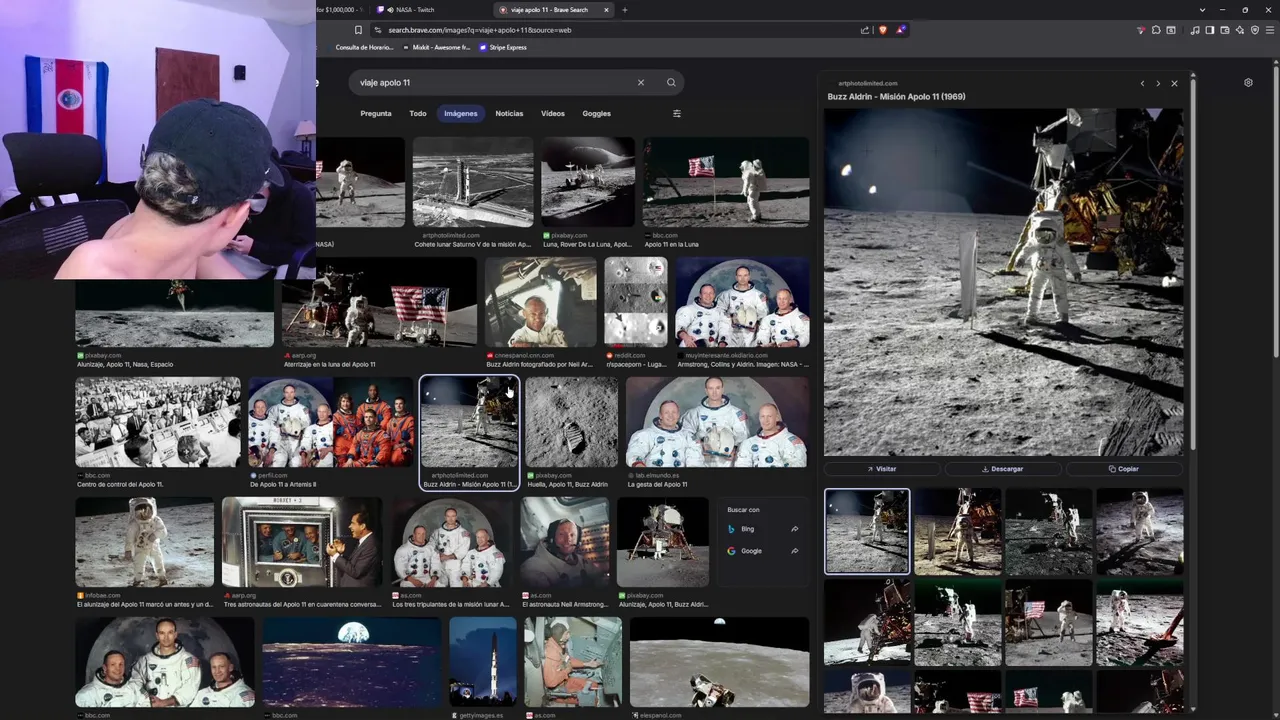Screen dimensions: 1280x720
Task: Open a new browser tab
Action: (625, 10)
